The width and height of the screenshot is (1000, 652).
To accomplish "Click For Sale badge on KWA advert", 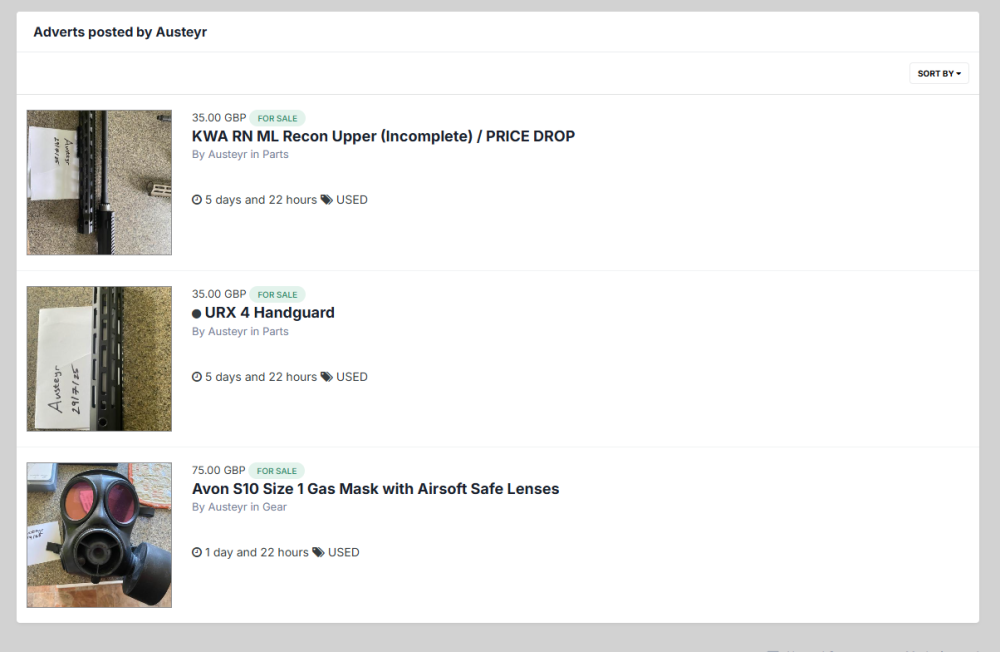I will point(277,118).
